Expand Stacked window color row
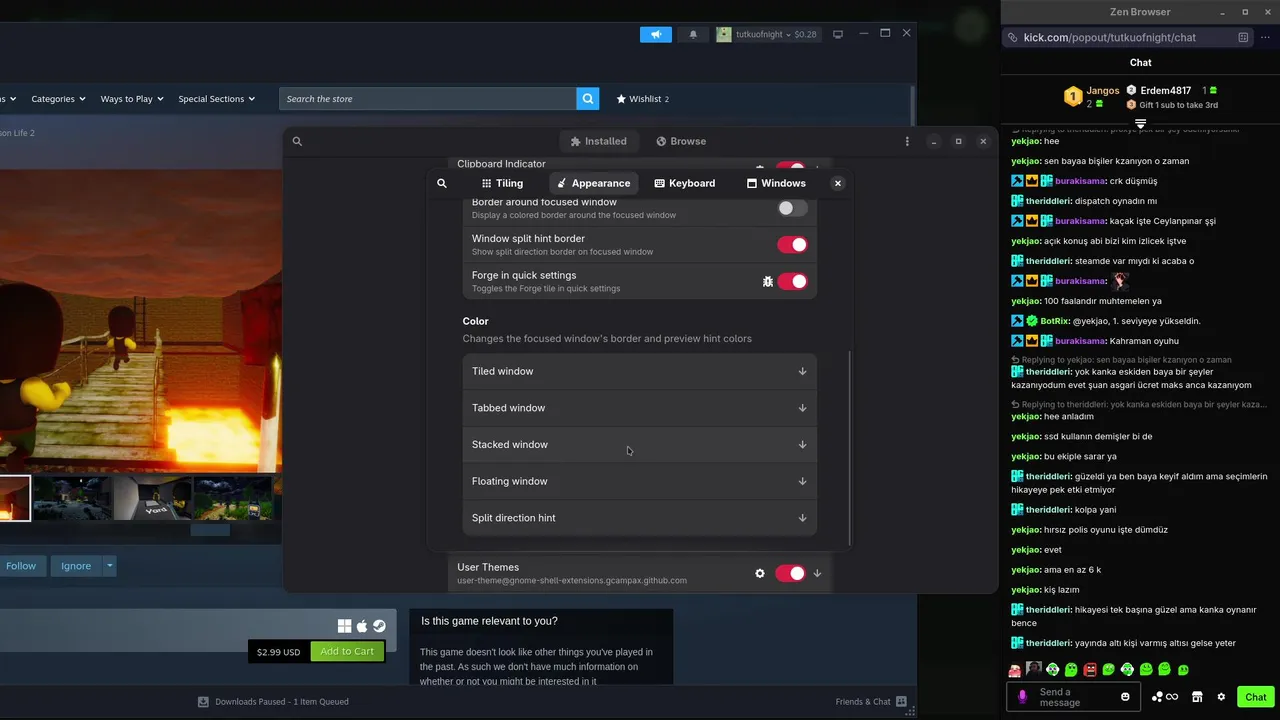This screenshot has width=1280, height=720. pos(640,445)
